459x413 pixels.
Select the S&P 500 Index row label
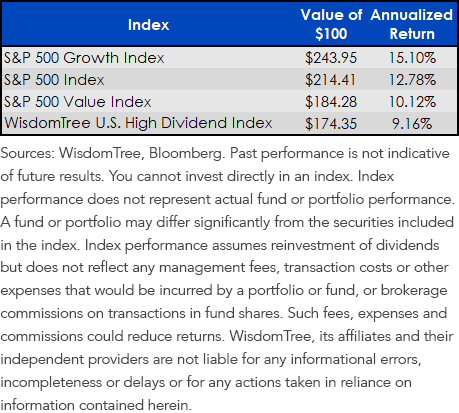coord(54,80)
